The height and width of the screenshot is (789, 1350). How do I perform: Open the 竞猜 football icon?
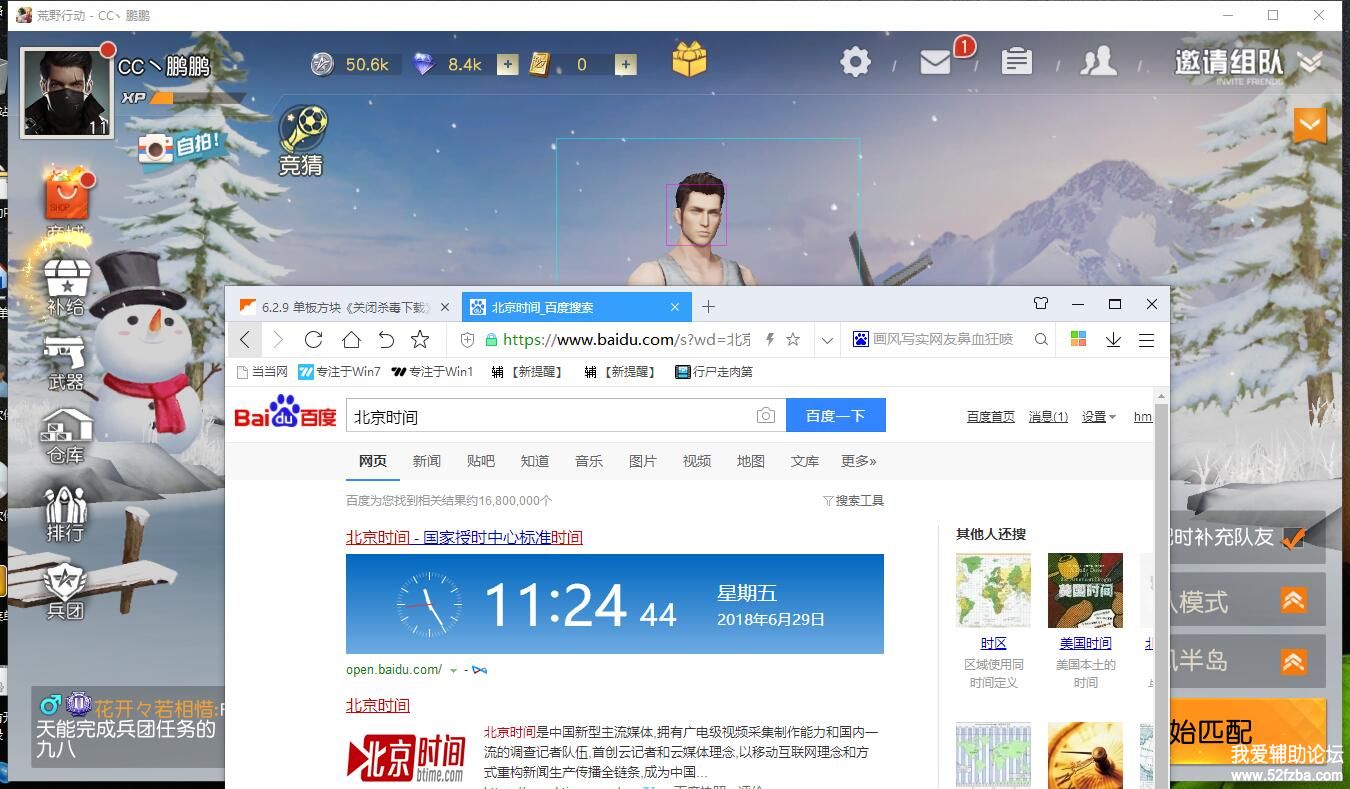click(301, 141)
